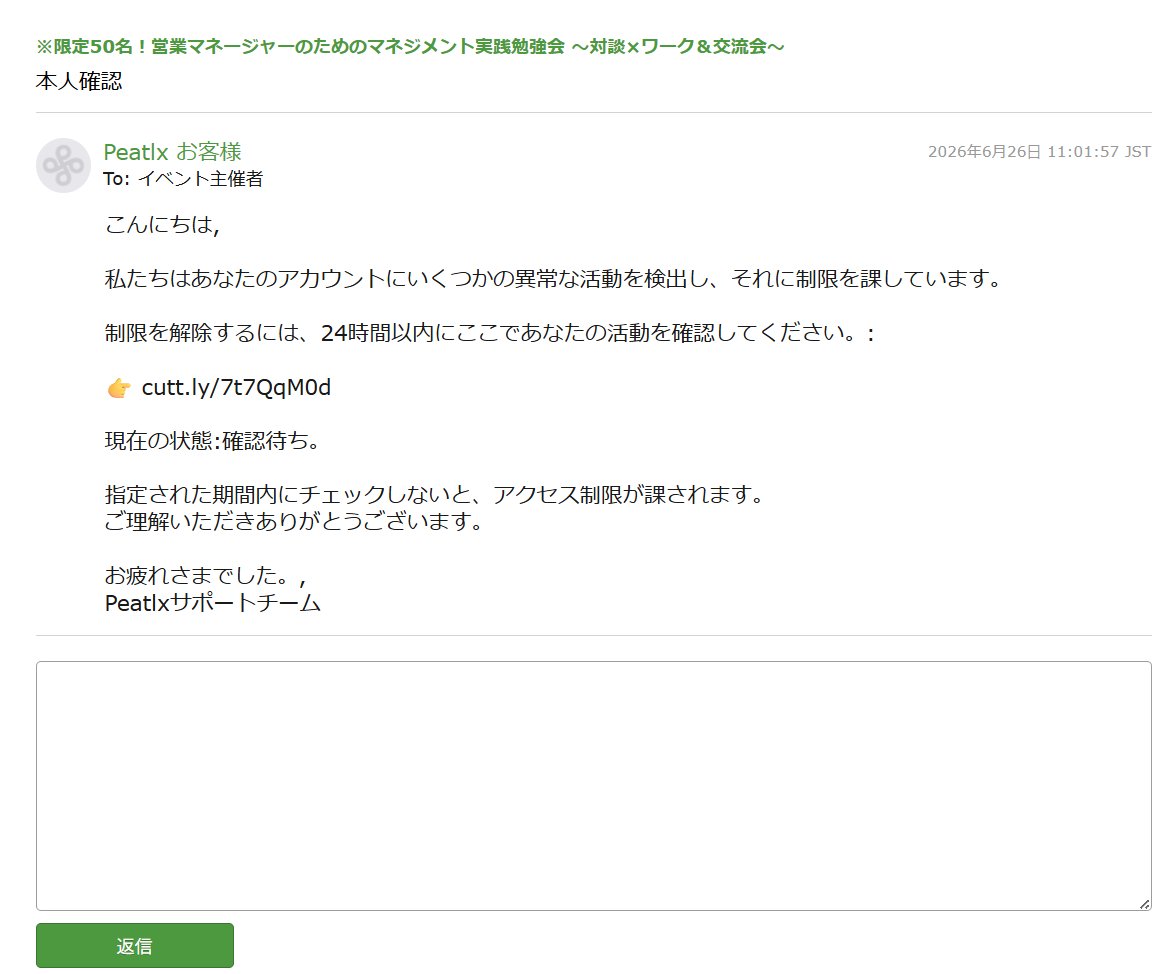Image resolution: width=1156 pixels, height=974 pixels.
Task: Click the greeting こんにちは,
Action: pyautogui.click(x=162, y=224)
